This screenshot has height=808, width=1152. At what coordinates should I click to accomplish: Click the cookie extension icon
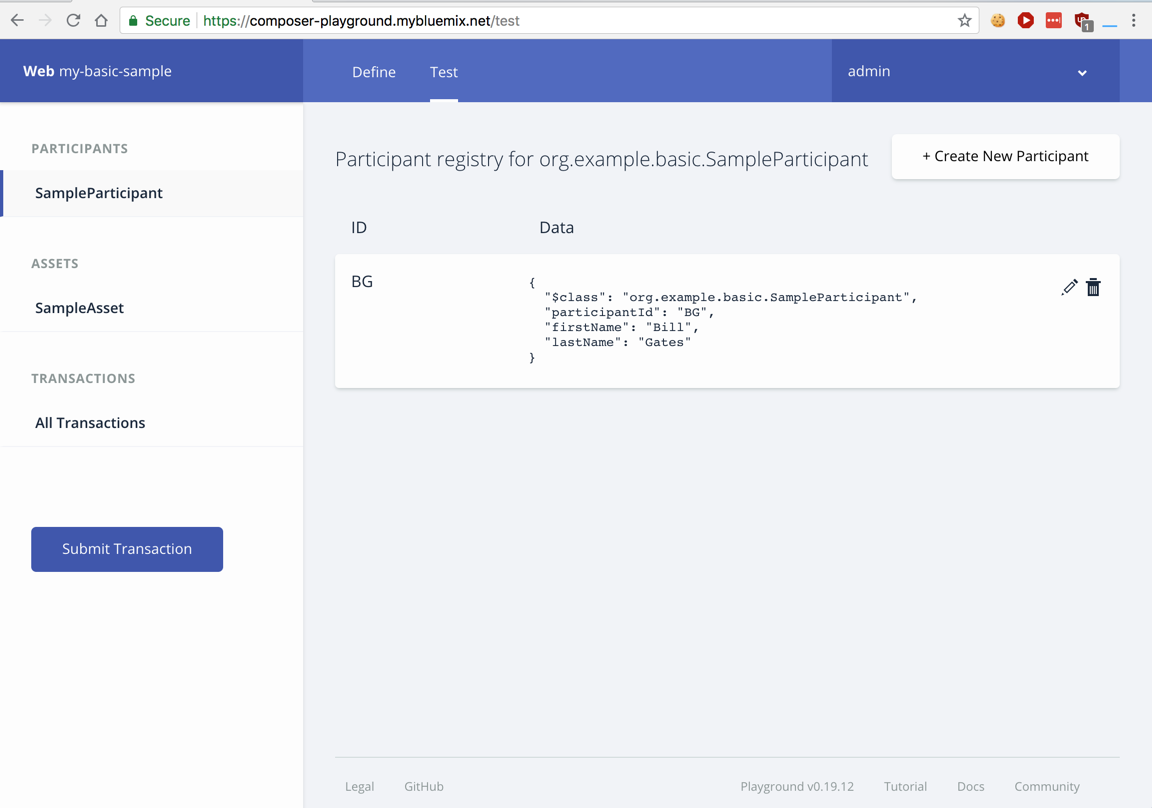(x=997, y=20)
